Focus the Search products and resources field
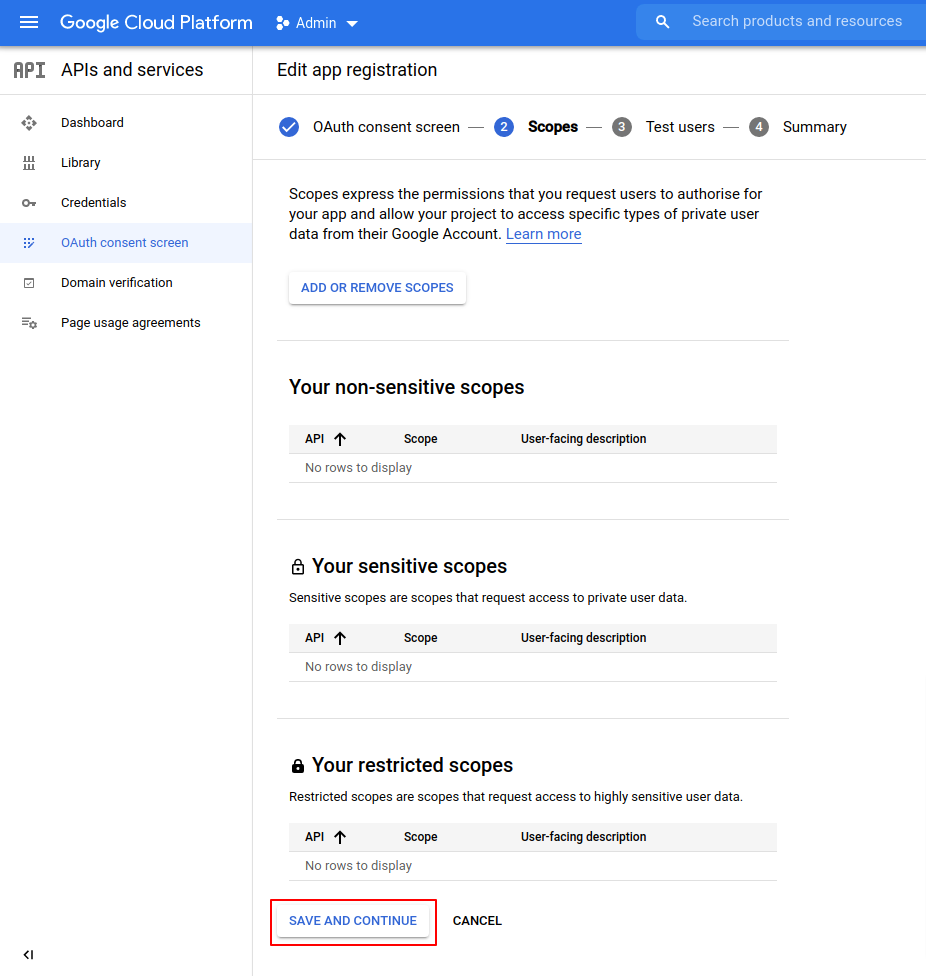This screenshot has width=926, height=976. 797,21
